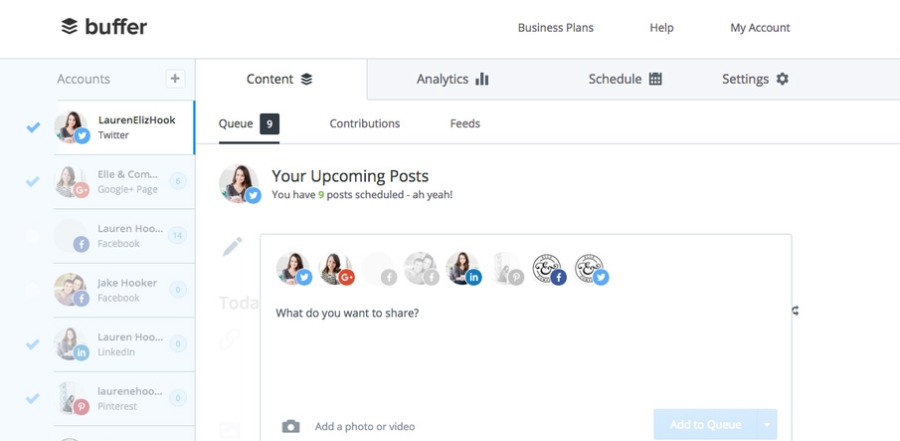Uncheck the LaurenElizHook Twitter account checkmark
Screen dimensions: 900x441
pos(33,127)
